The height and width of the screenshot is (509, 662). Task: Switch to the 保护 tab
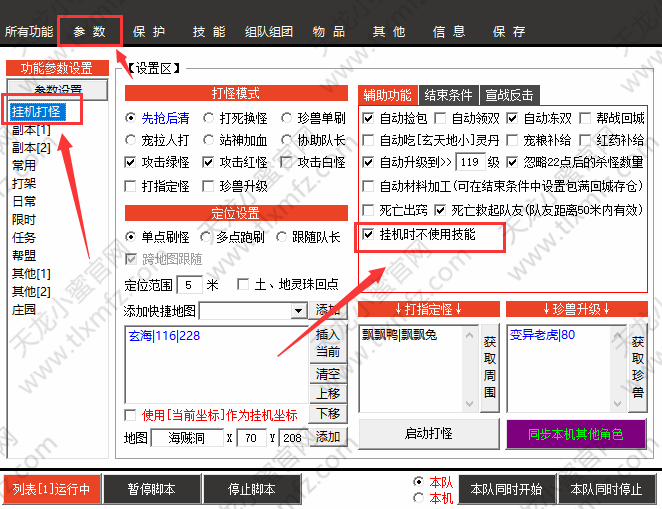[149, 31]
